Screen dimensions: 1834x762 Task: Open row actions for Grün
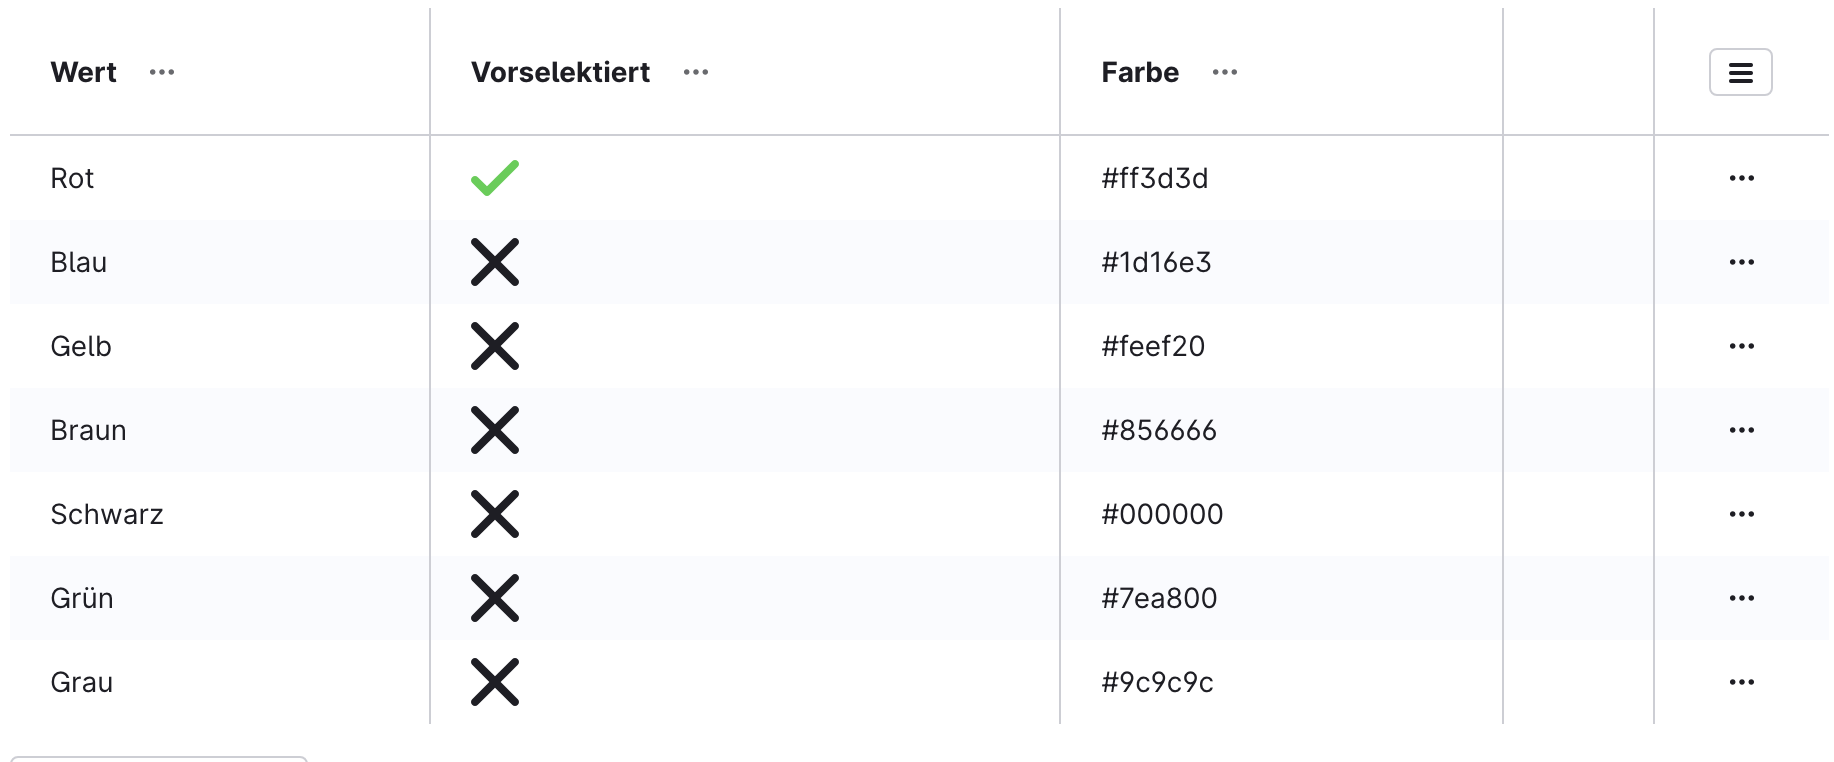pyautogui.click(x=1741, y=598)
